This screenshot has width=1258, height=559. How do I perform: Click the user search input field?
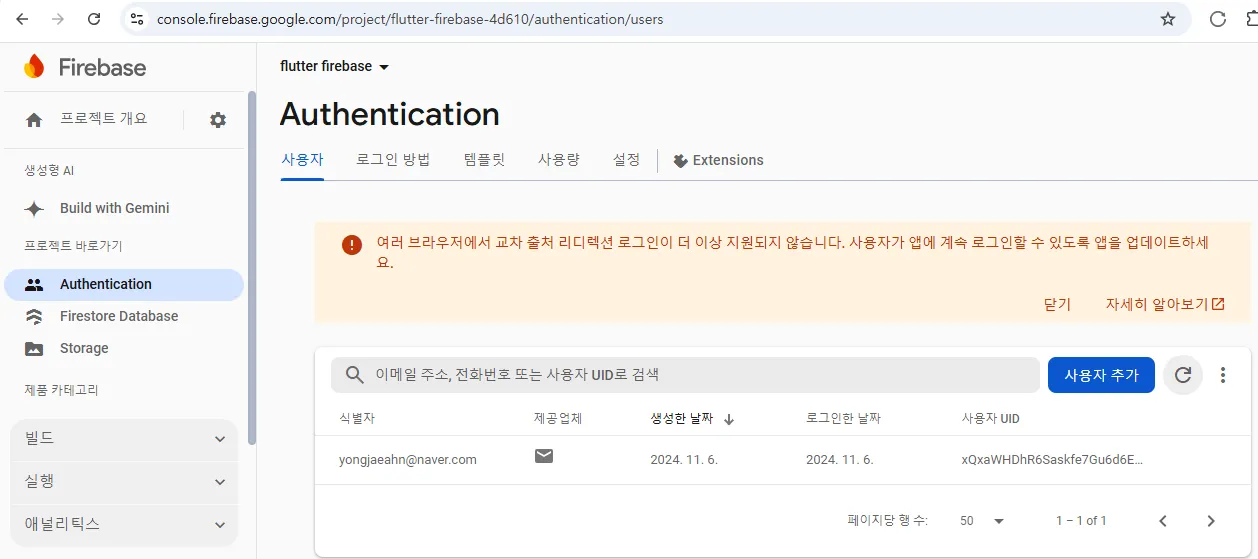coord(685,375)
